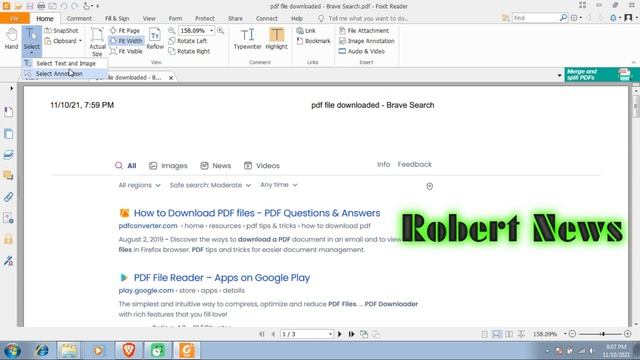Open the Security lock panel
640x360 pixels.
[9, 239]
